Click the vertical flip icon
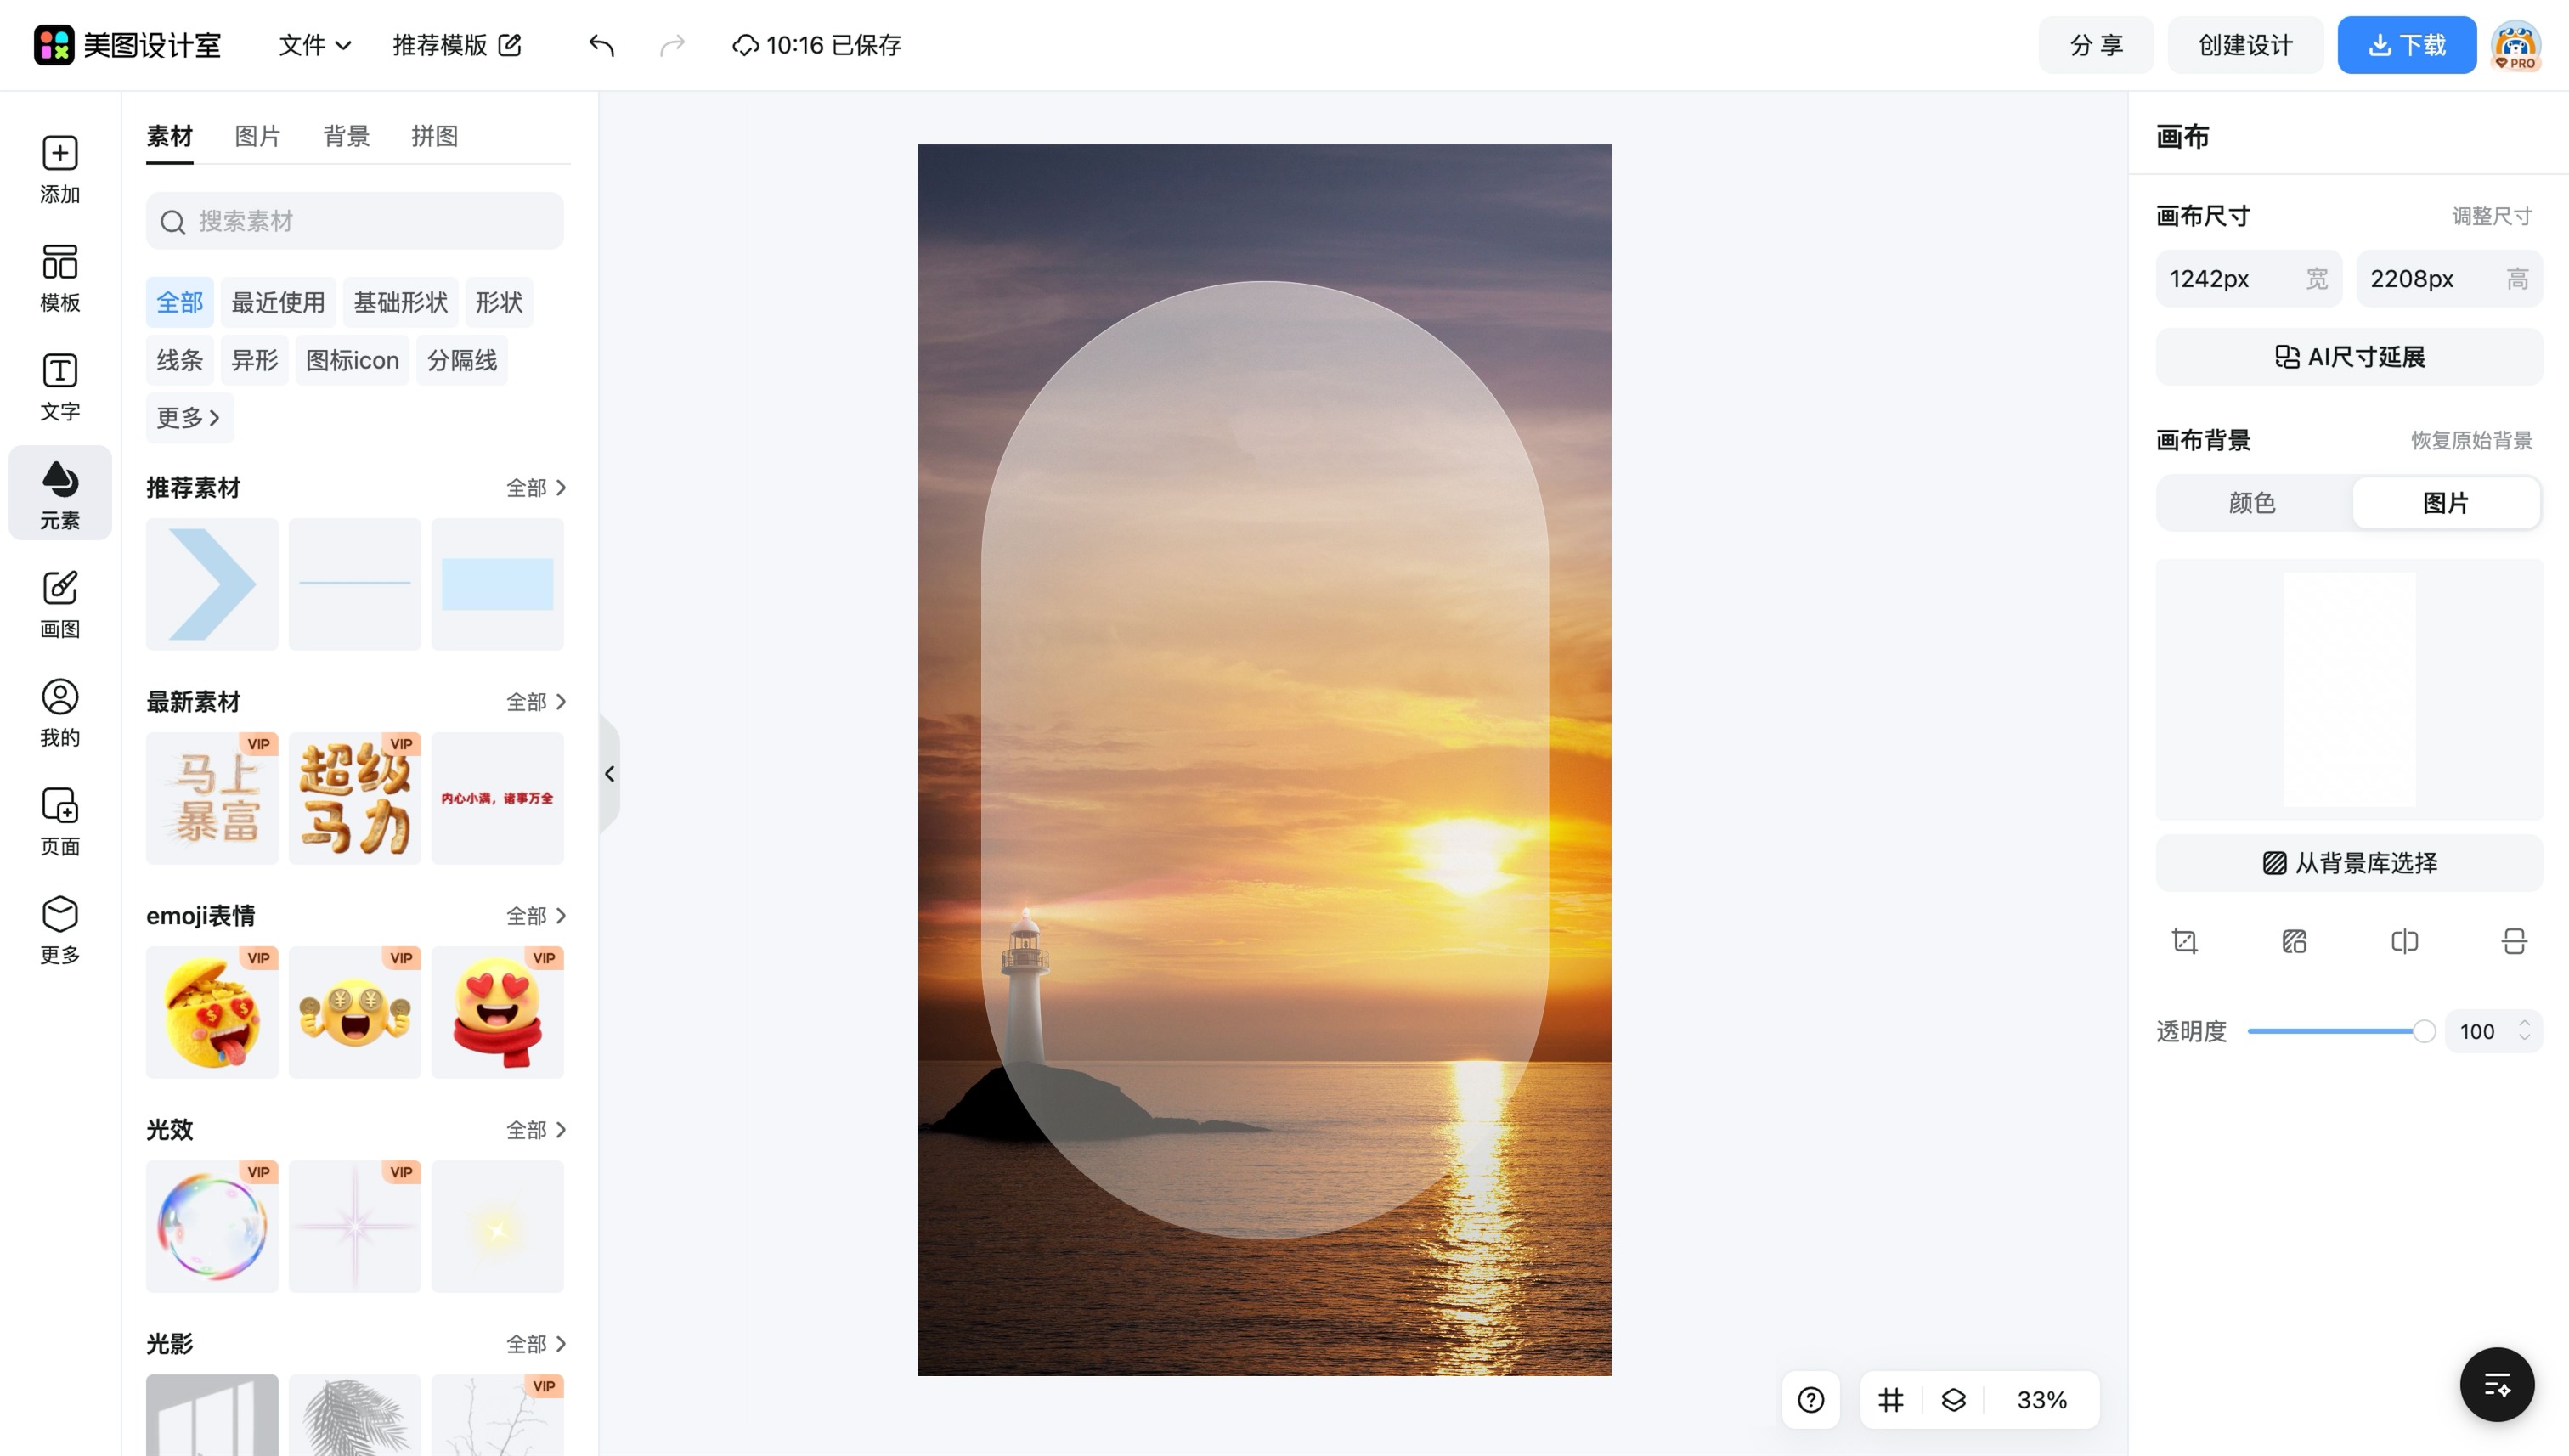Viewport: 2569px width, 1456px height. point(2514,941)
